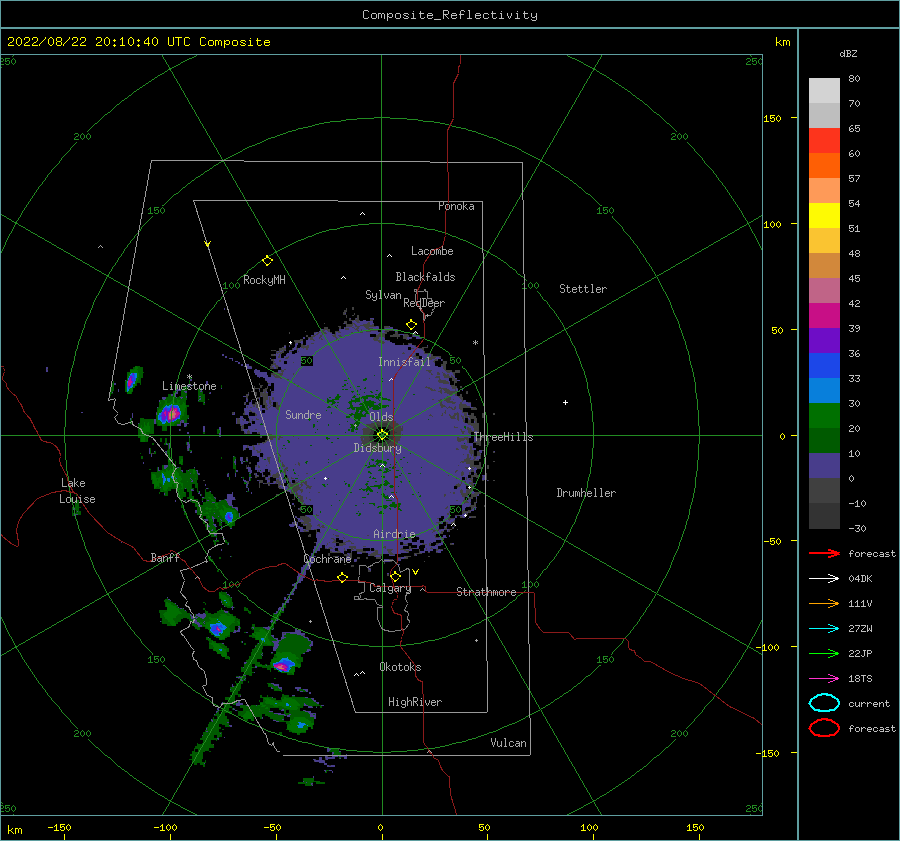
Task: Click the yellow radar site diamond at center
Action: coord(382,435)
